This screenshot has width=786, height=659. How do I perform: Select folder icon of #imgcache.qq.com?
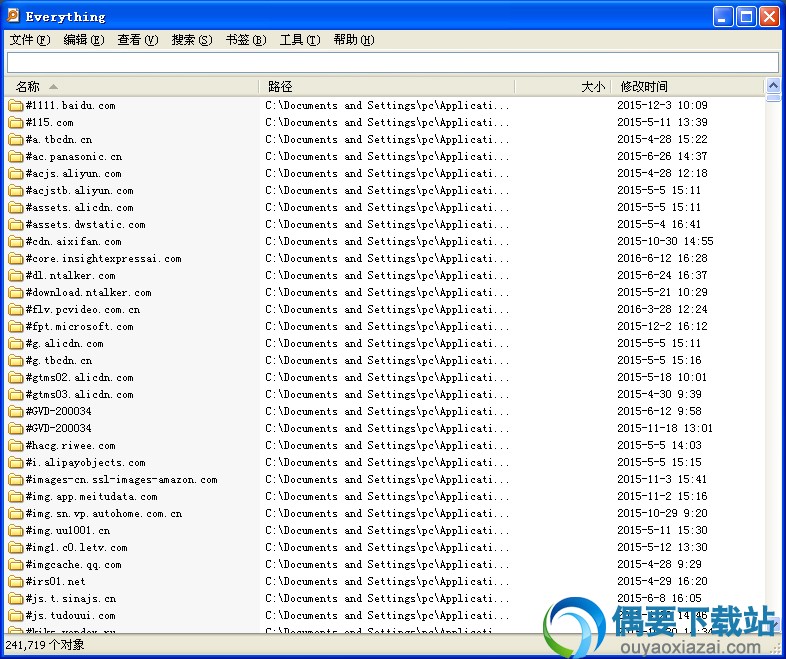16,565
